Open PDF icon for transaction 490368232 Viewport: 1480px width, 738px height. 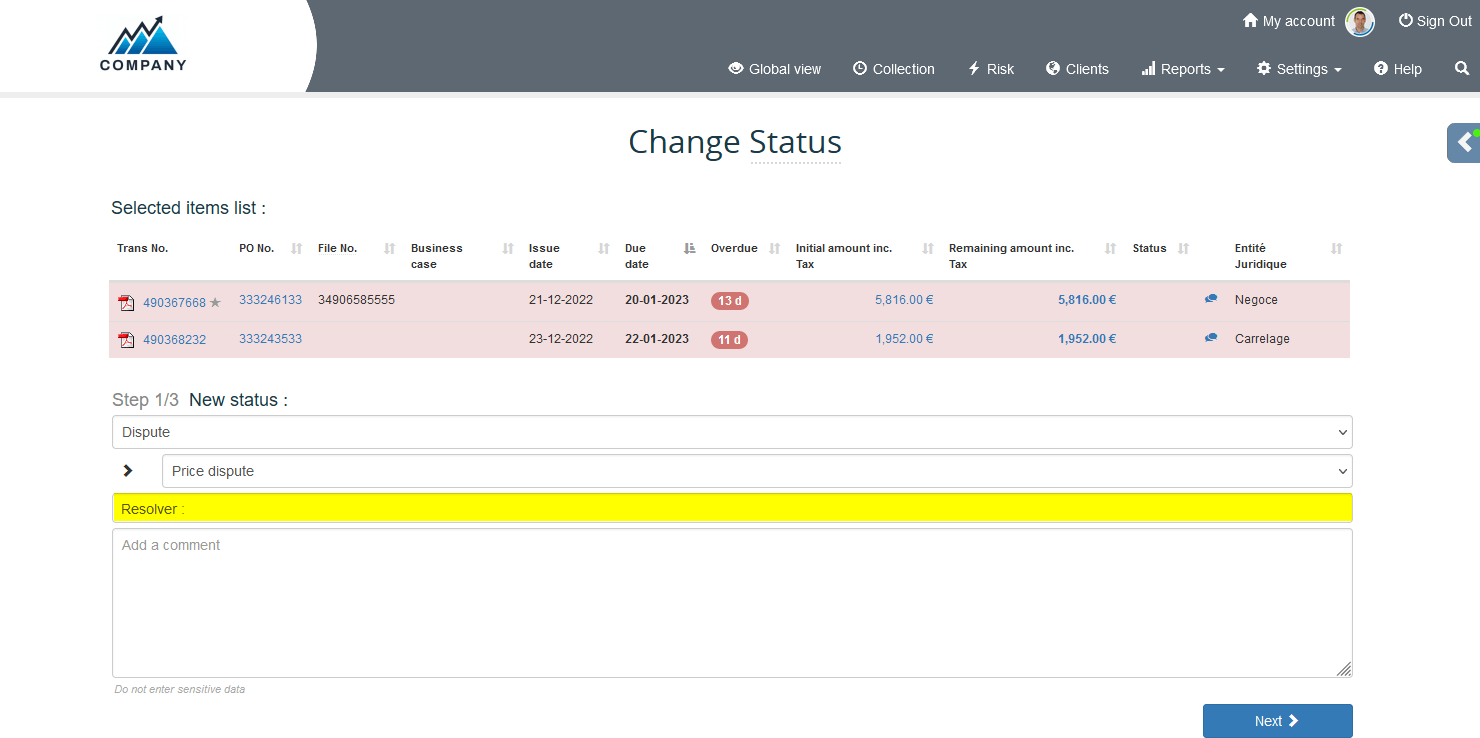(126, 340)
